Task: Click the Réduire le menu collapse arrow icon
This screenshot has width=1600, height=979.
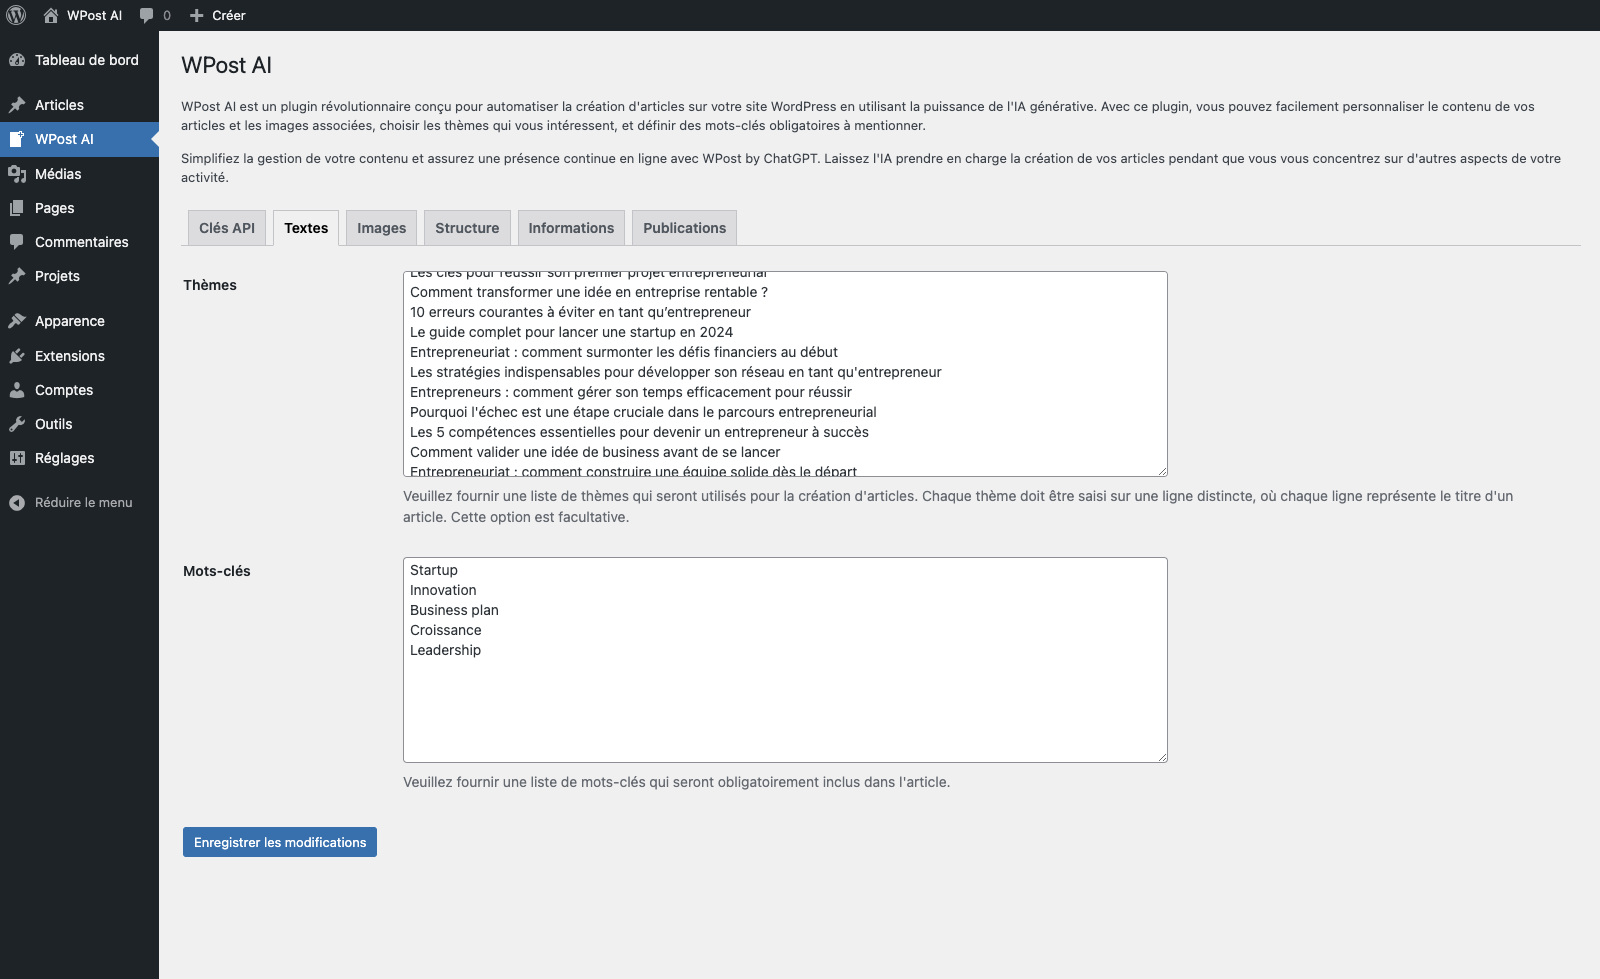Action: click(17, 503)
